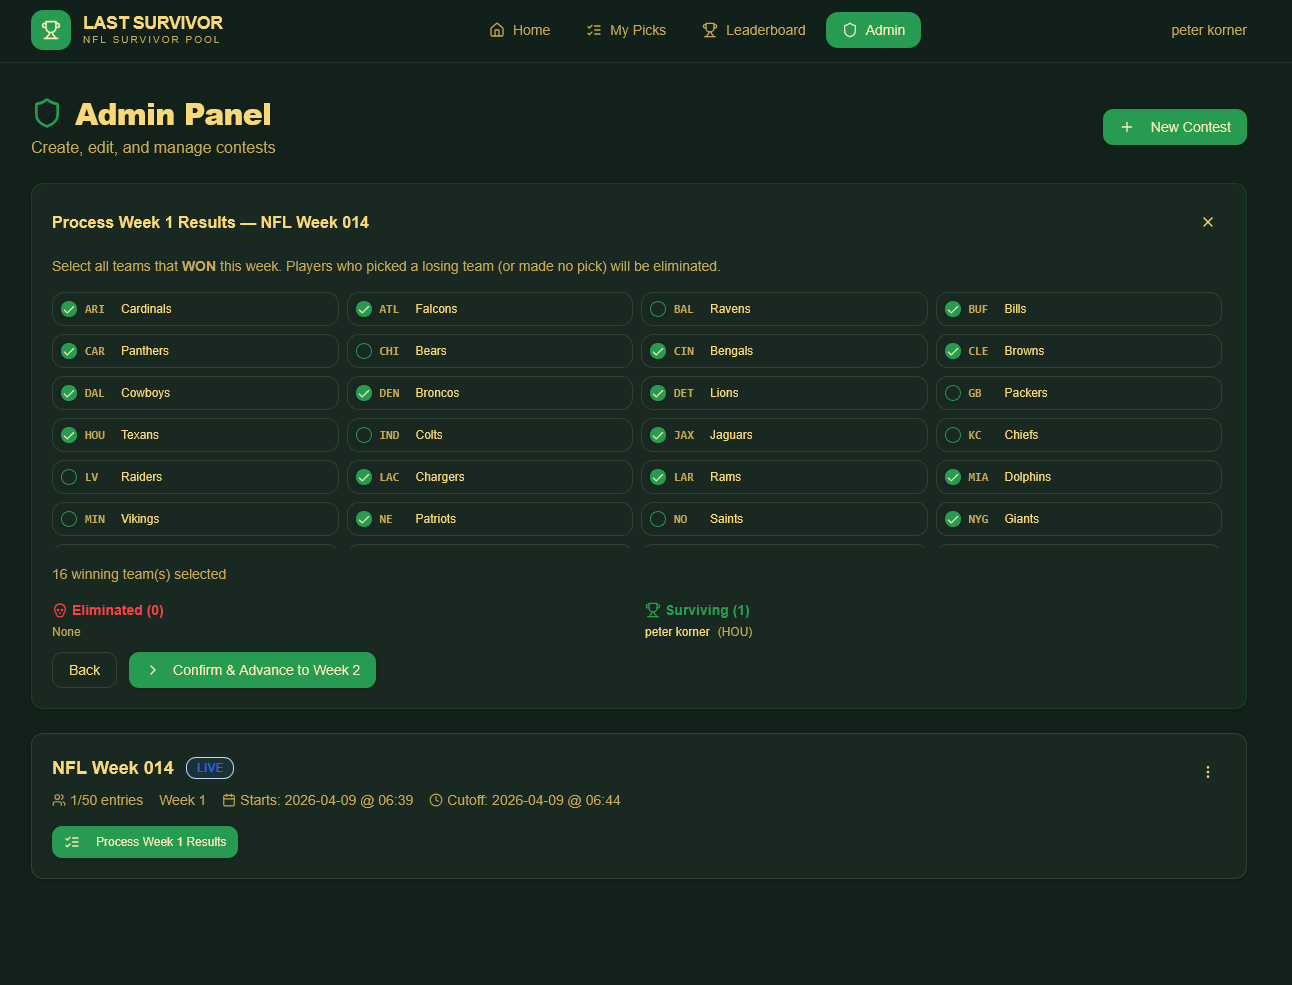Viewport: 1292px width, 985px height.
Task: Open the My Picks page
Action: pyautogui.click(x=626, y=30)
